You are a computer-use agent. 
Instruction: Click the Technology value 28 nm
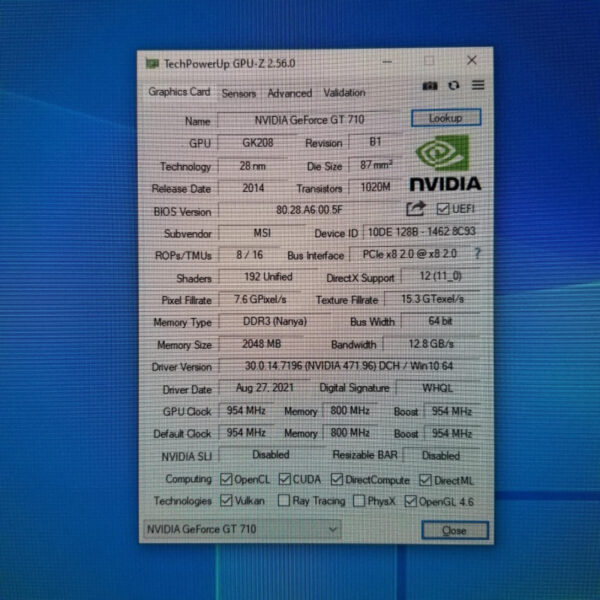point(253,166)
